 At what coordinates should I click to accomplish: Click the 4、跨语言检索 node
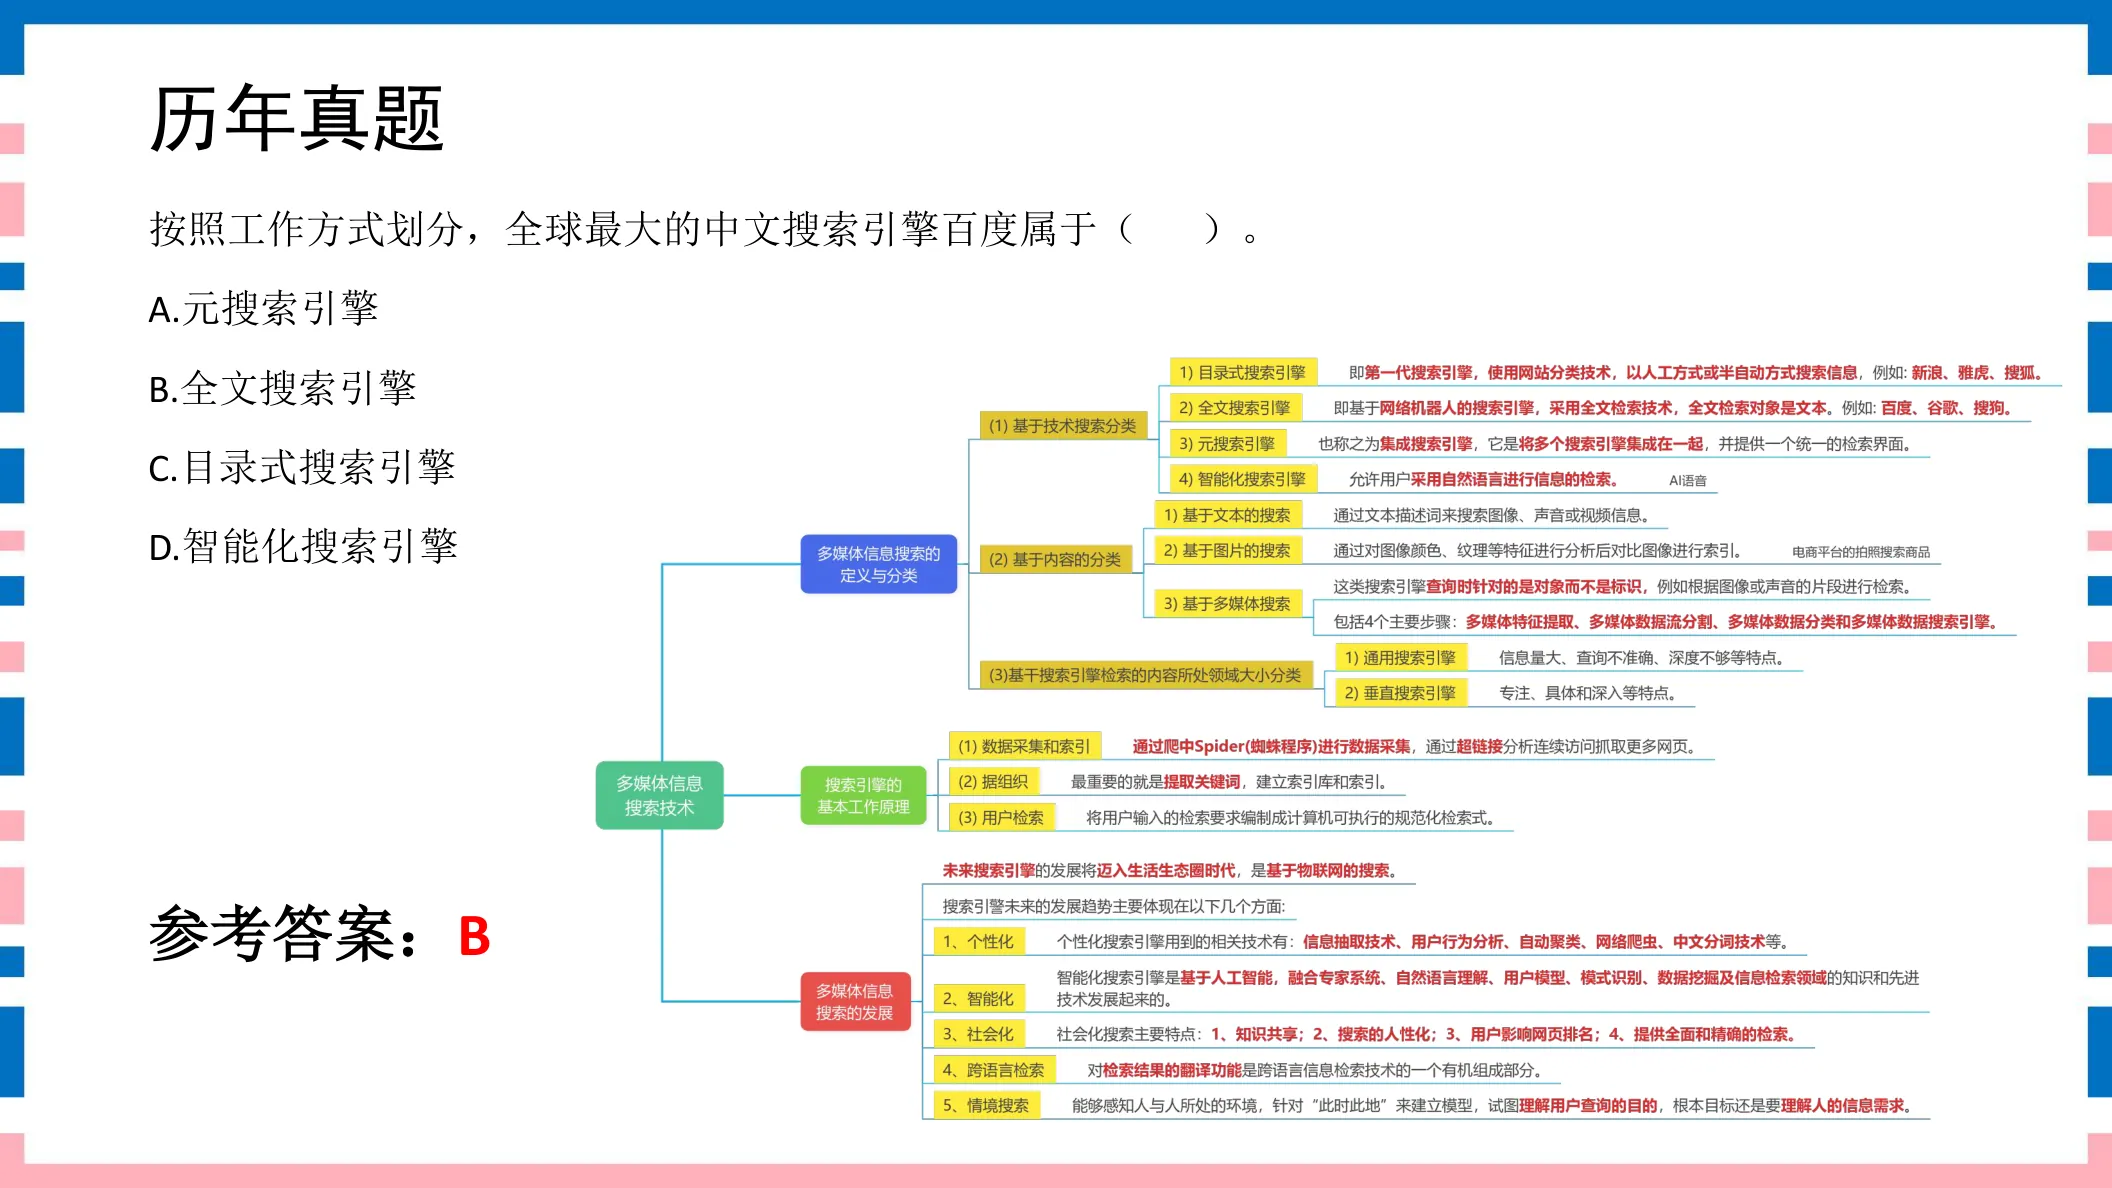(994, 1070)
